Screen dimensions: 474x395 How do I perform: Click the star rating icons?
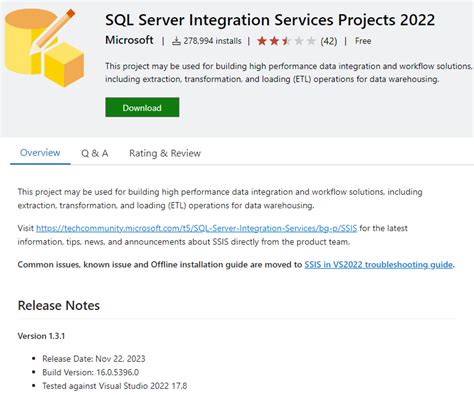[x=286, y=41]
